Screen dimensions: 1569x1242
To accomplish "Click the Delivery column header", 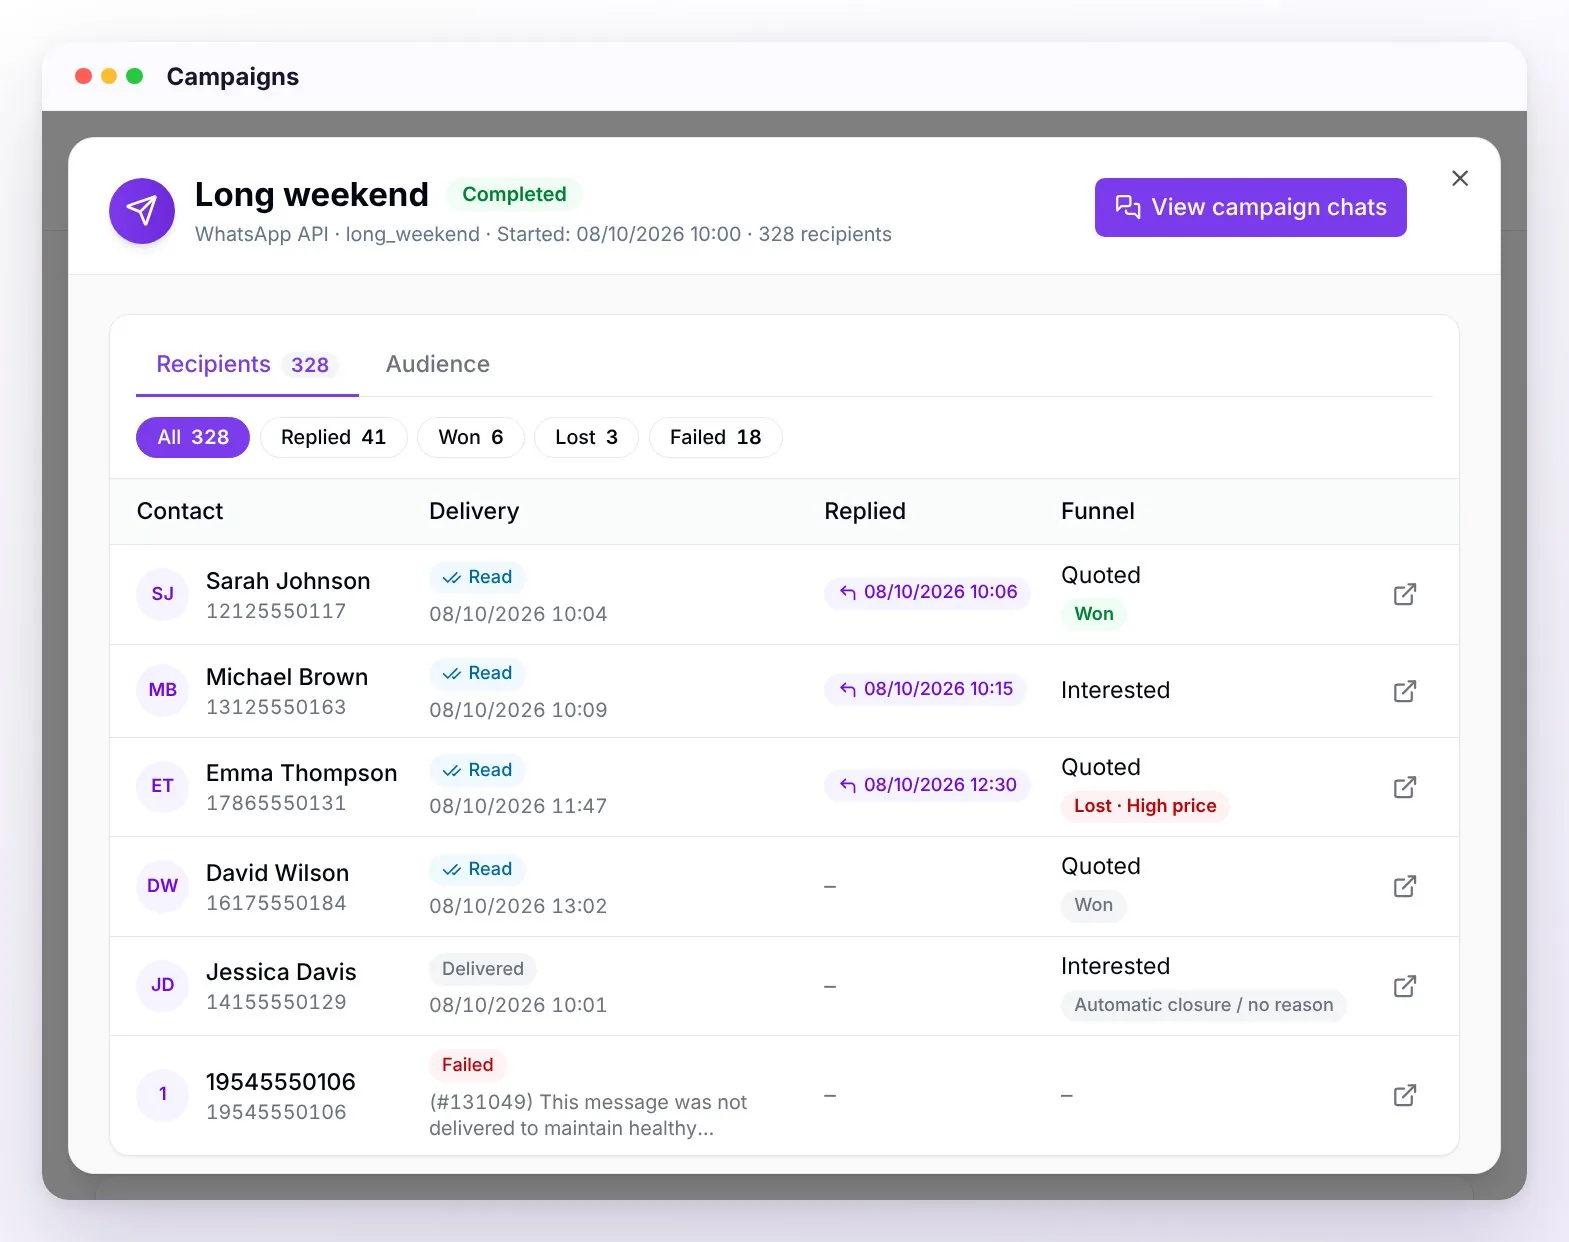I will pos(474,511).
